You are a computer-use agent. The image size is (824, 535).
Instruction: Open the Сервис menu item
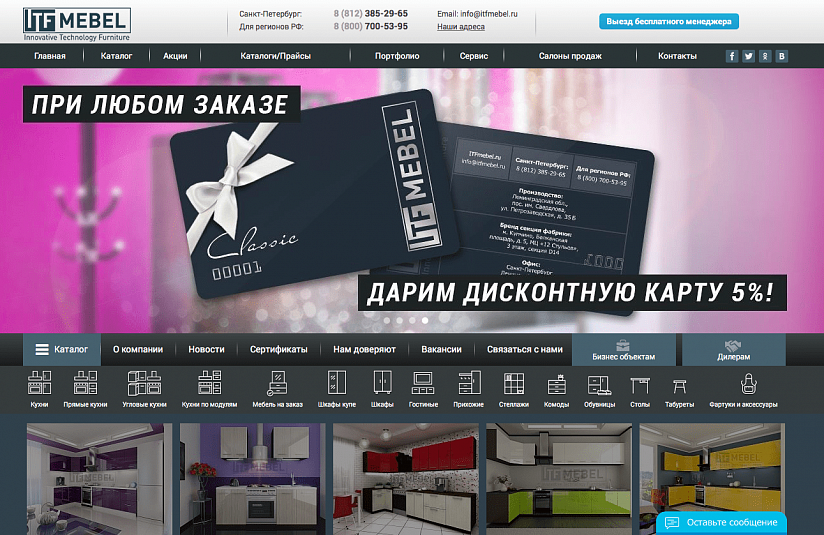pos(473,56)
